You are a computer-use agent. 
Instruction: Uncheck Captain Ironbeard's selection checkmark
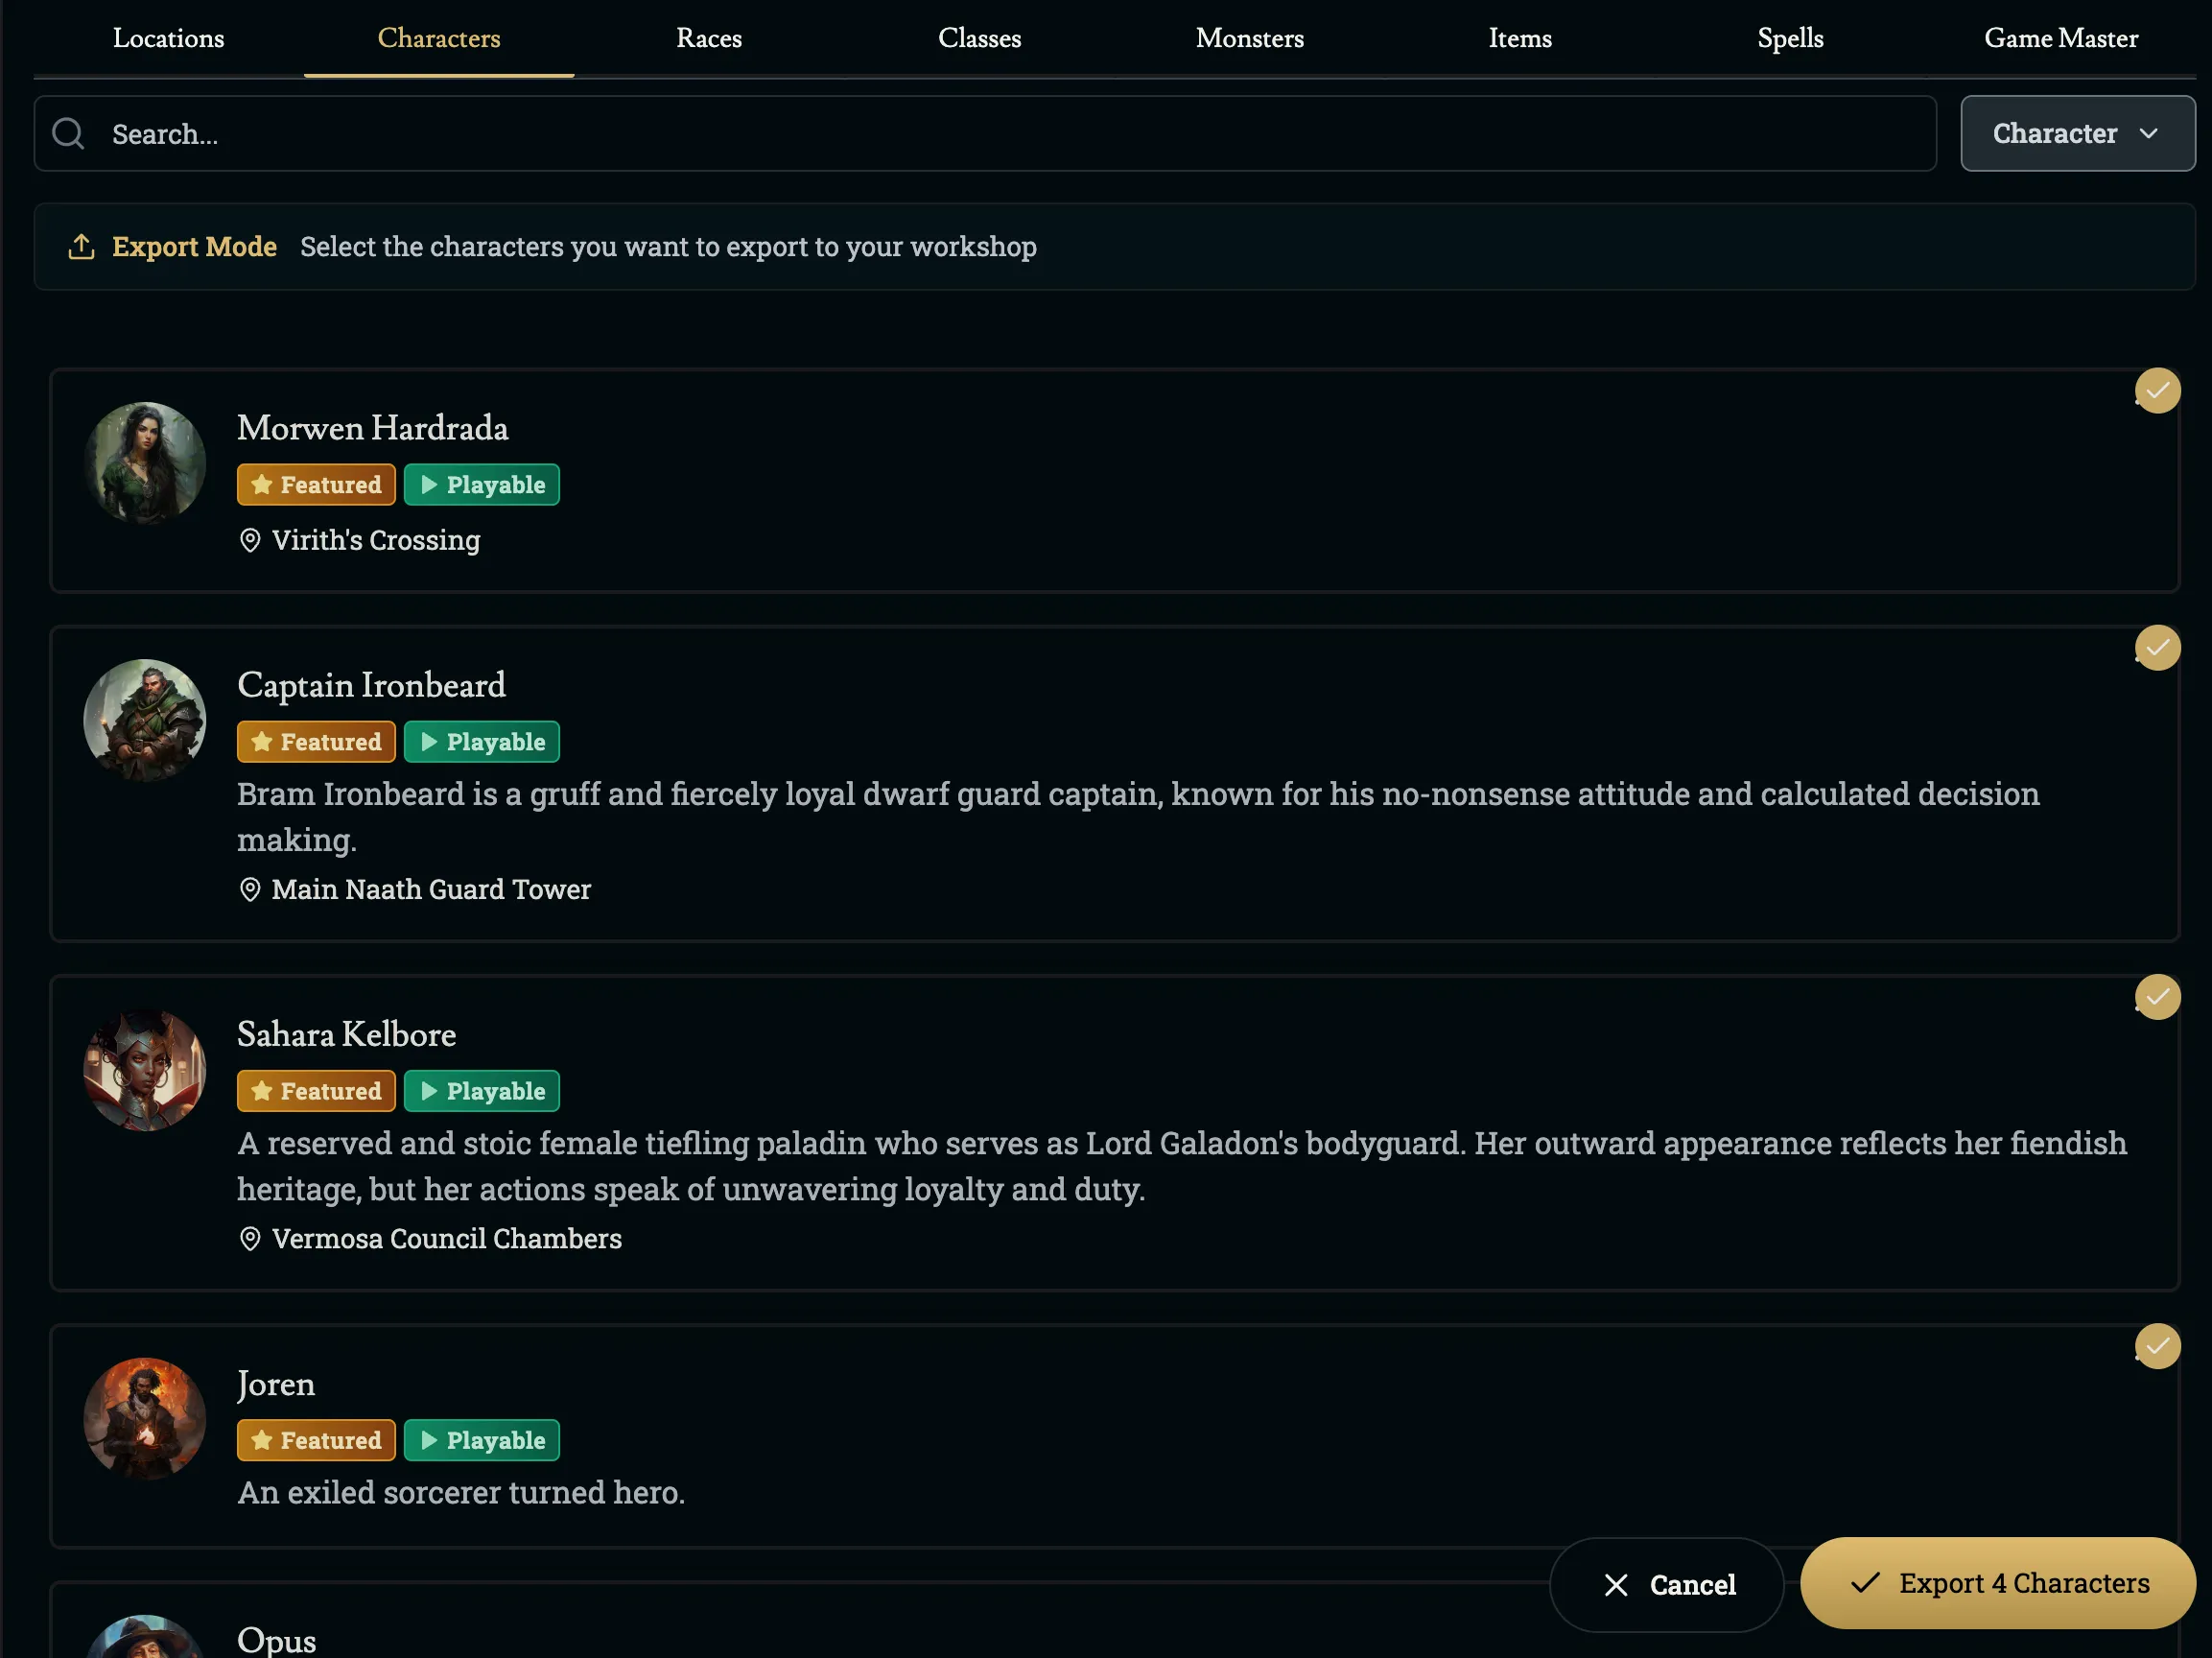click(x=2157, y=648)
